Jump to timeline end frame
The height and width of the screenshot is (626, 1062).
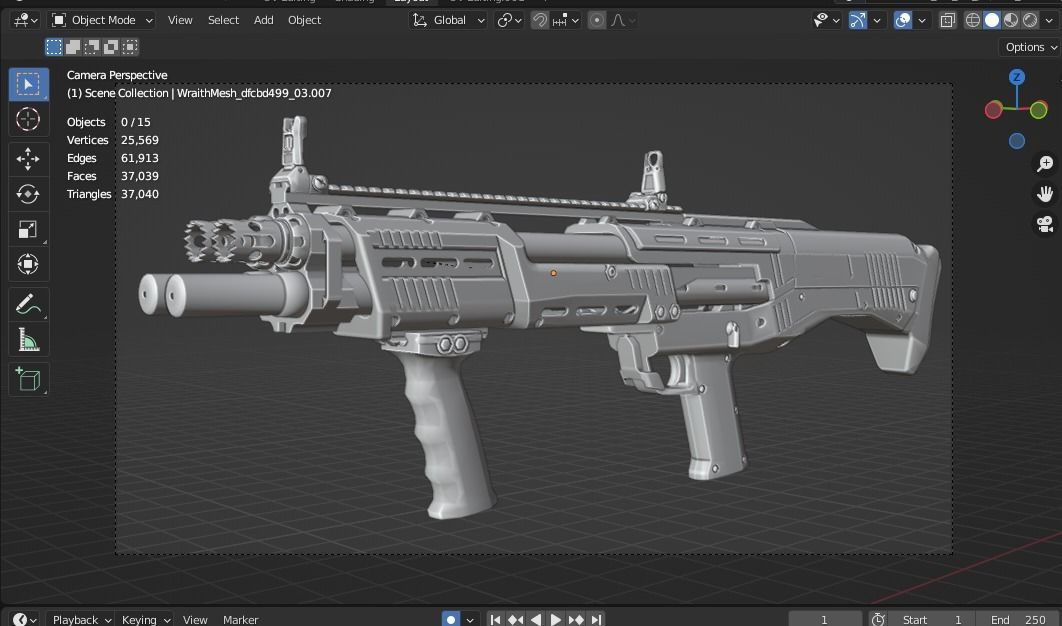pos(596,619)
